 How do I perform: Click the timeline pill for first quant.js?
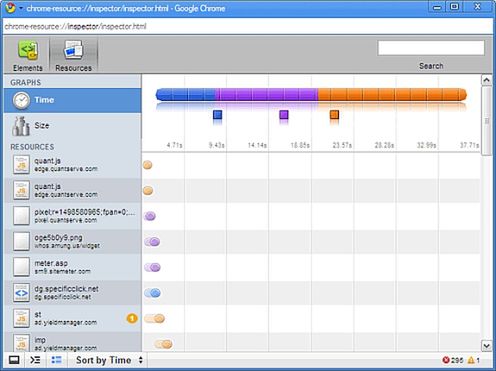click(148, 165)
